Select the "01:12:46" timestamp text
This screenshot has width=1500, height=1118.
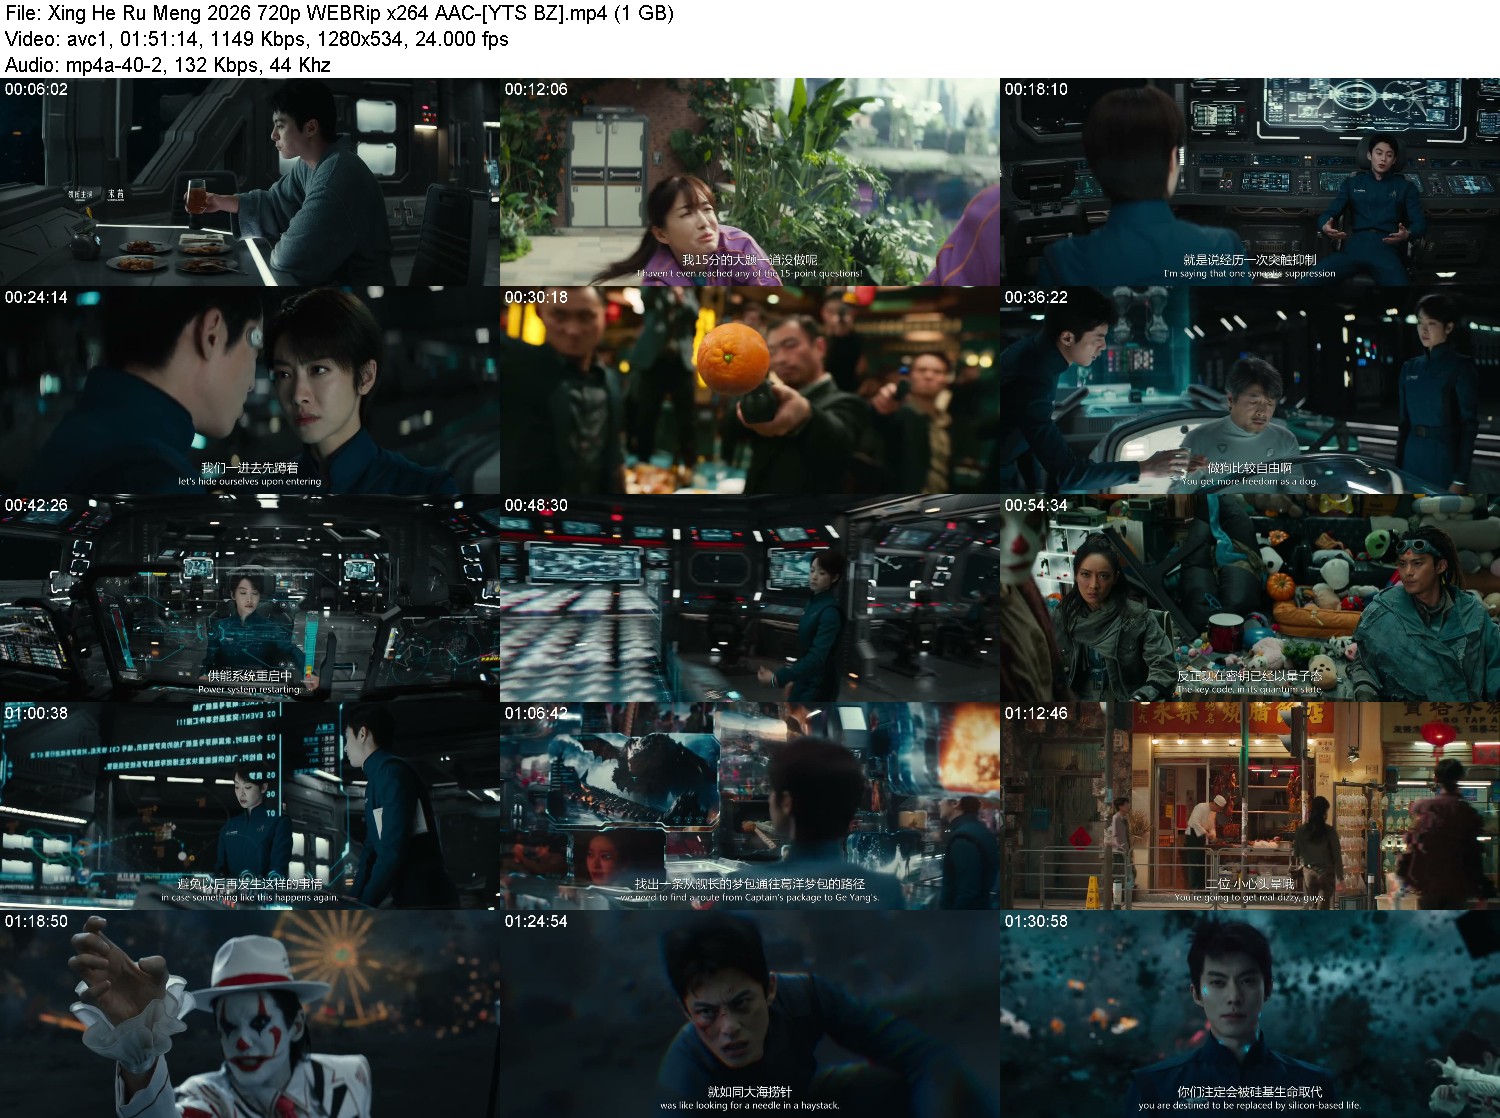click(1036, 713)
